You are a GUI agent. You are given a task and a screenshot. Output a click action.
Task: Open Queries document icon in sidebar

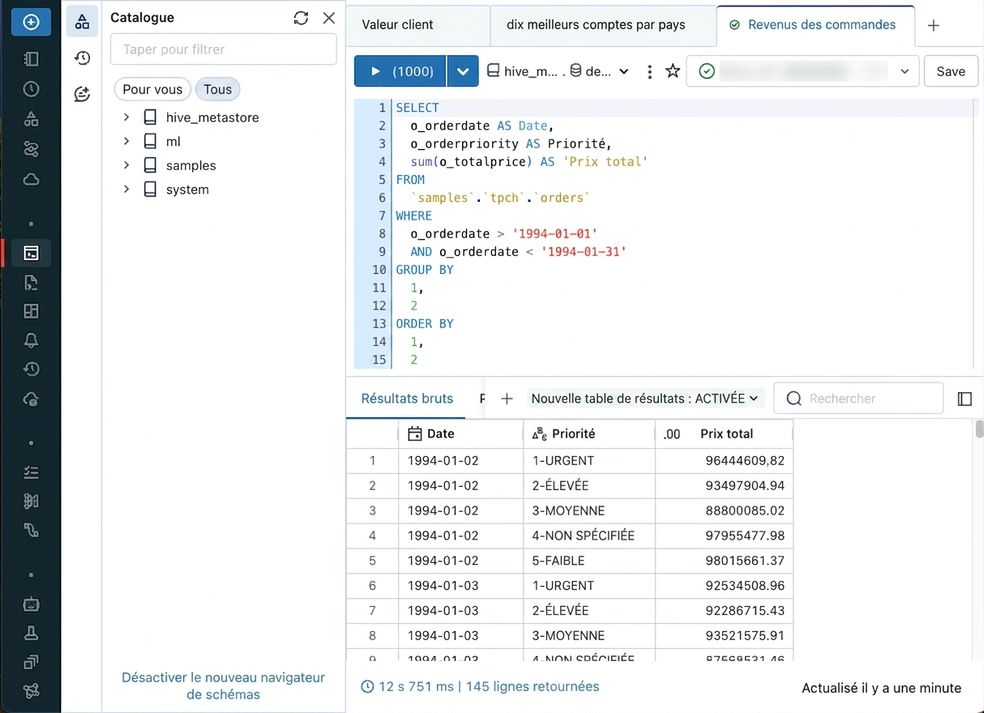click(x=31, y=282)
